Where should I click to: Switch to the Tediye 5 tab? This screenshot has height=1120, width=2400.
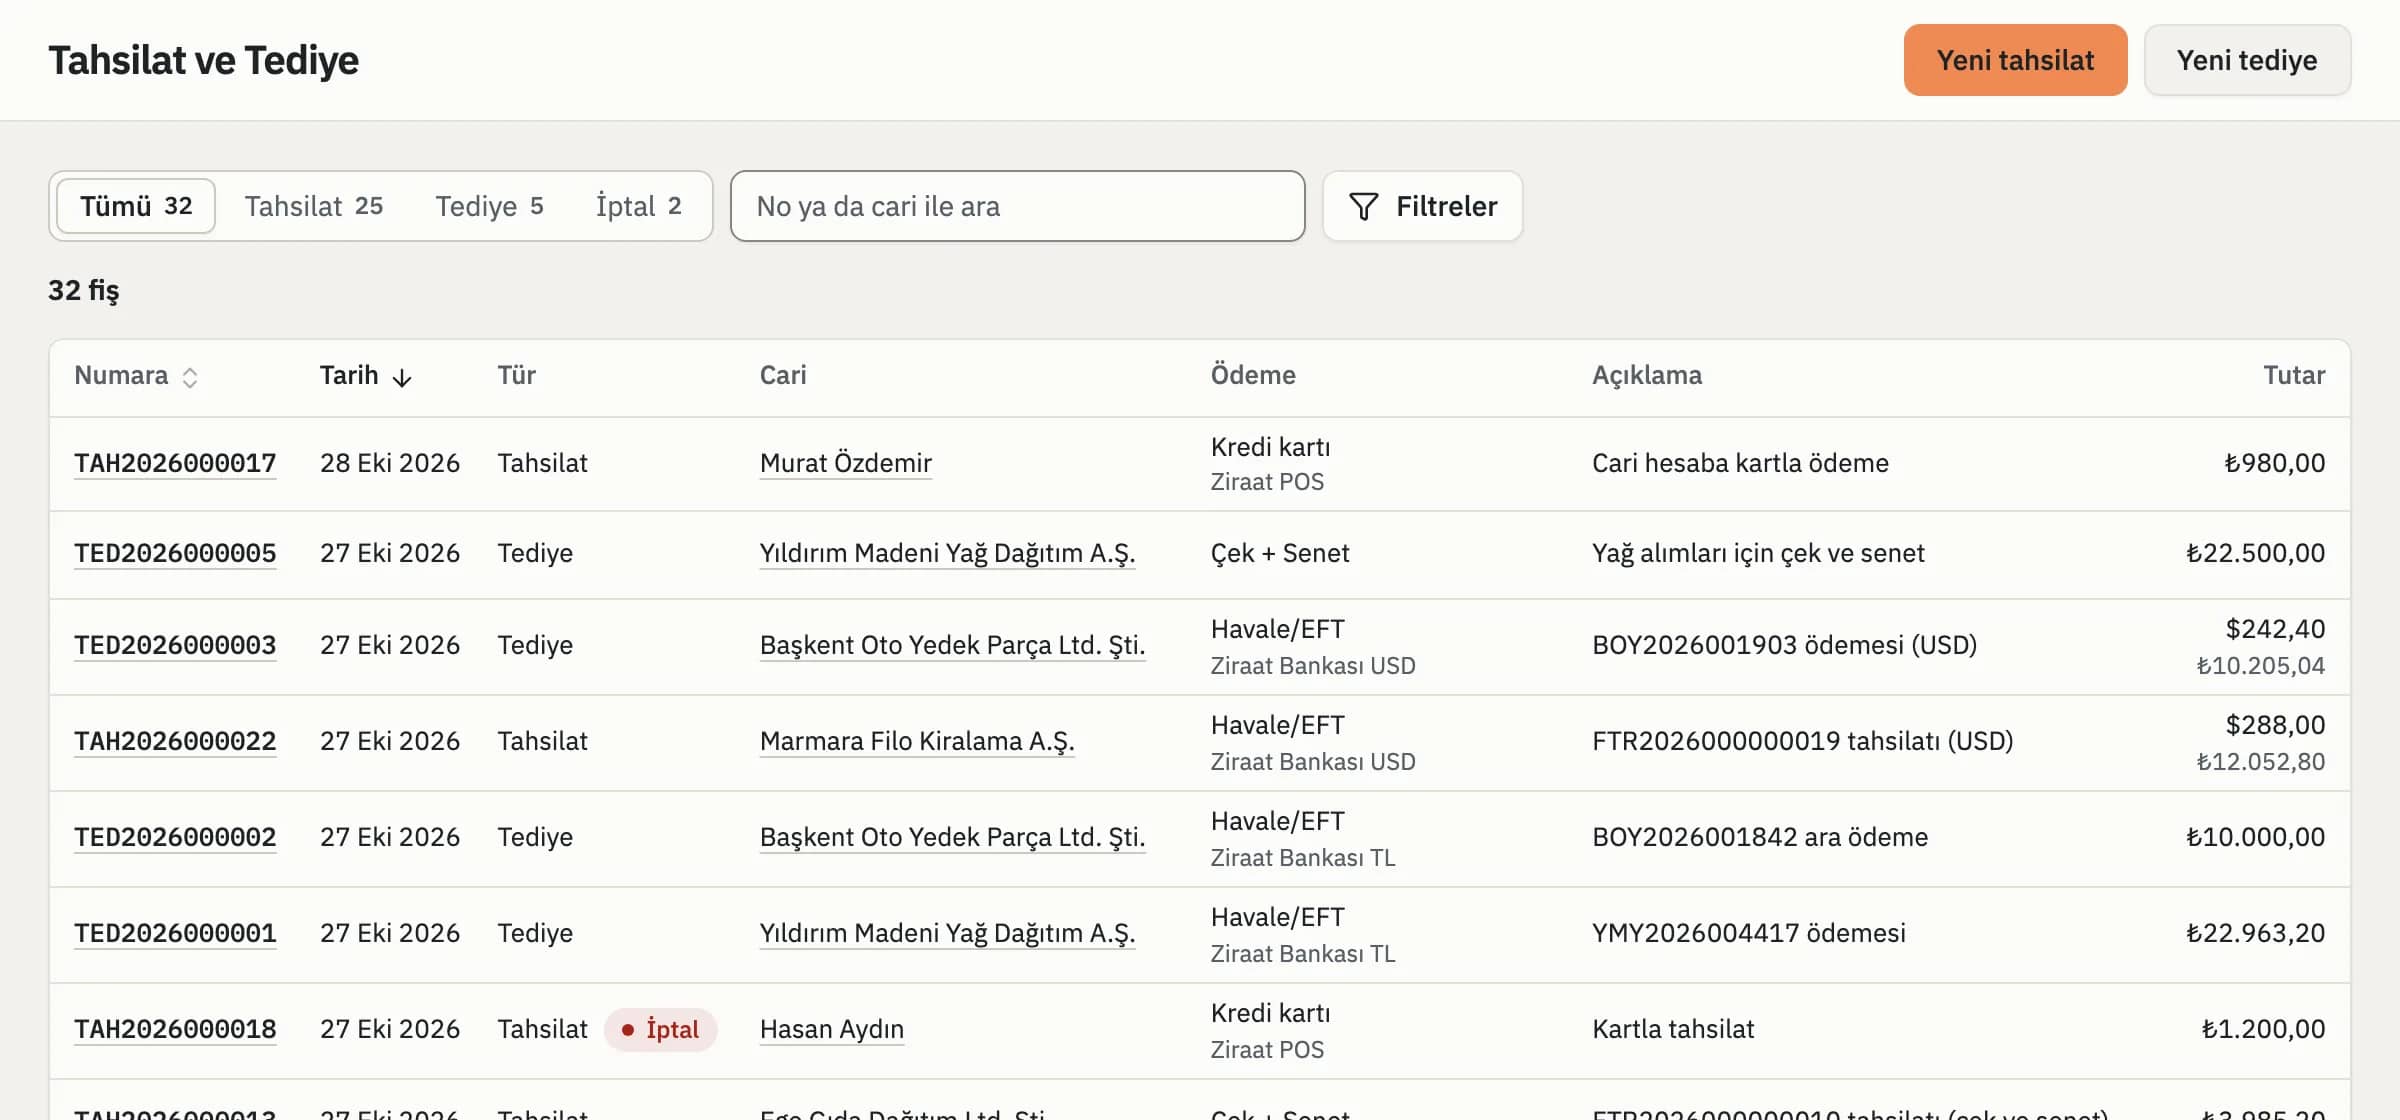(x=489, y=206)
